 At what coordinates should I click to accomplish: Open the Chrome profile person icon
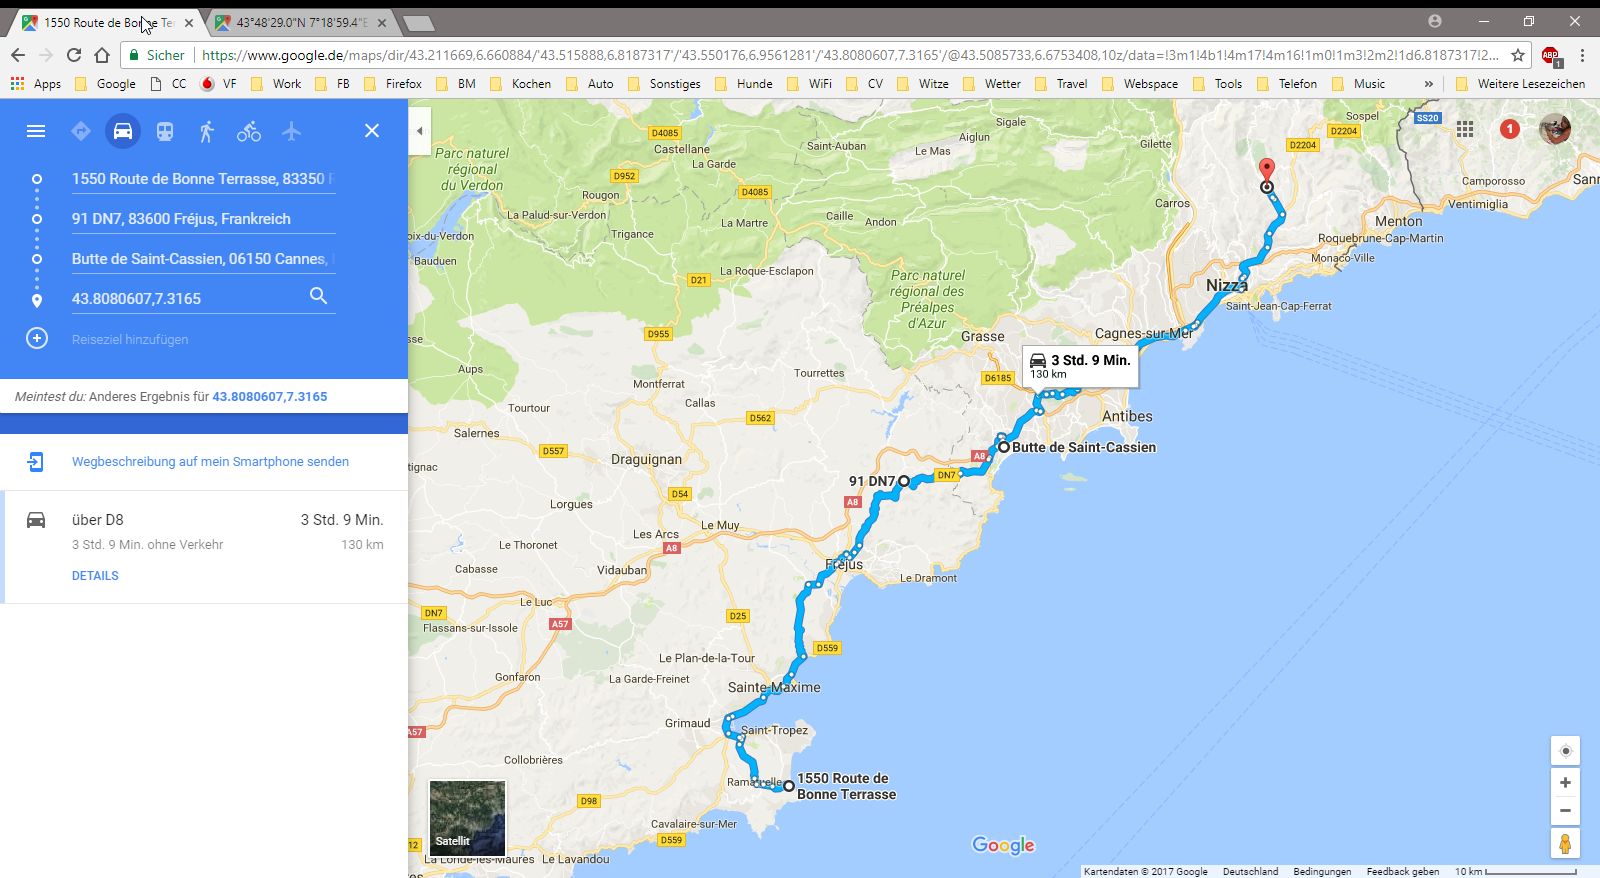click(x=1435, y=21)
